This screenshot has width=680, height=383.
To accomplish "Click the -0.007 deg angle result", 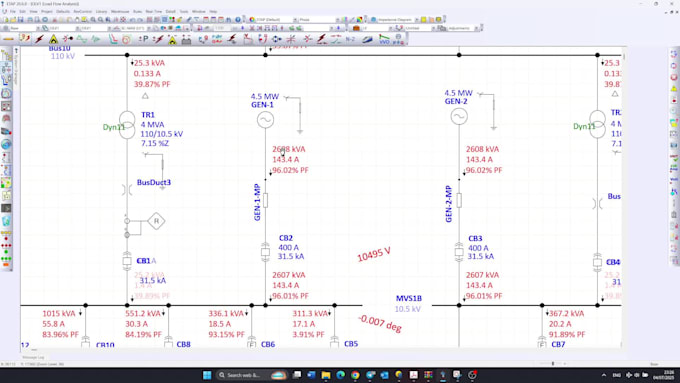I will (380, 324).
